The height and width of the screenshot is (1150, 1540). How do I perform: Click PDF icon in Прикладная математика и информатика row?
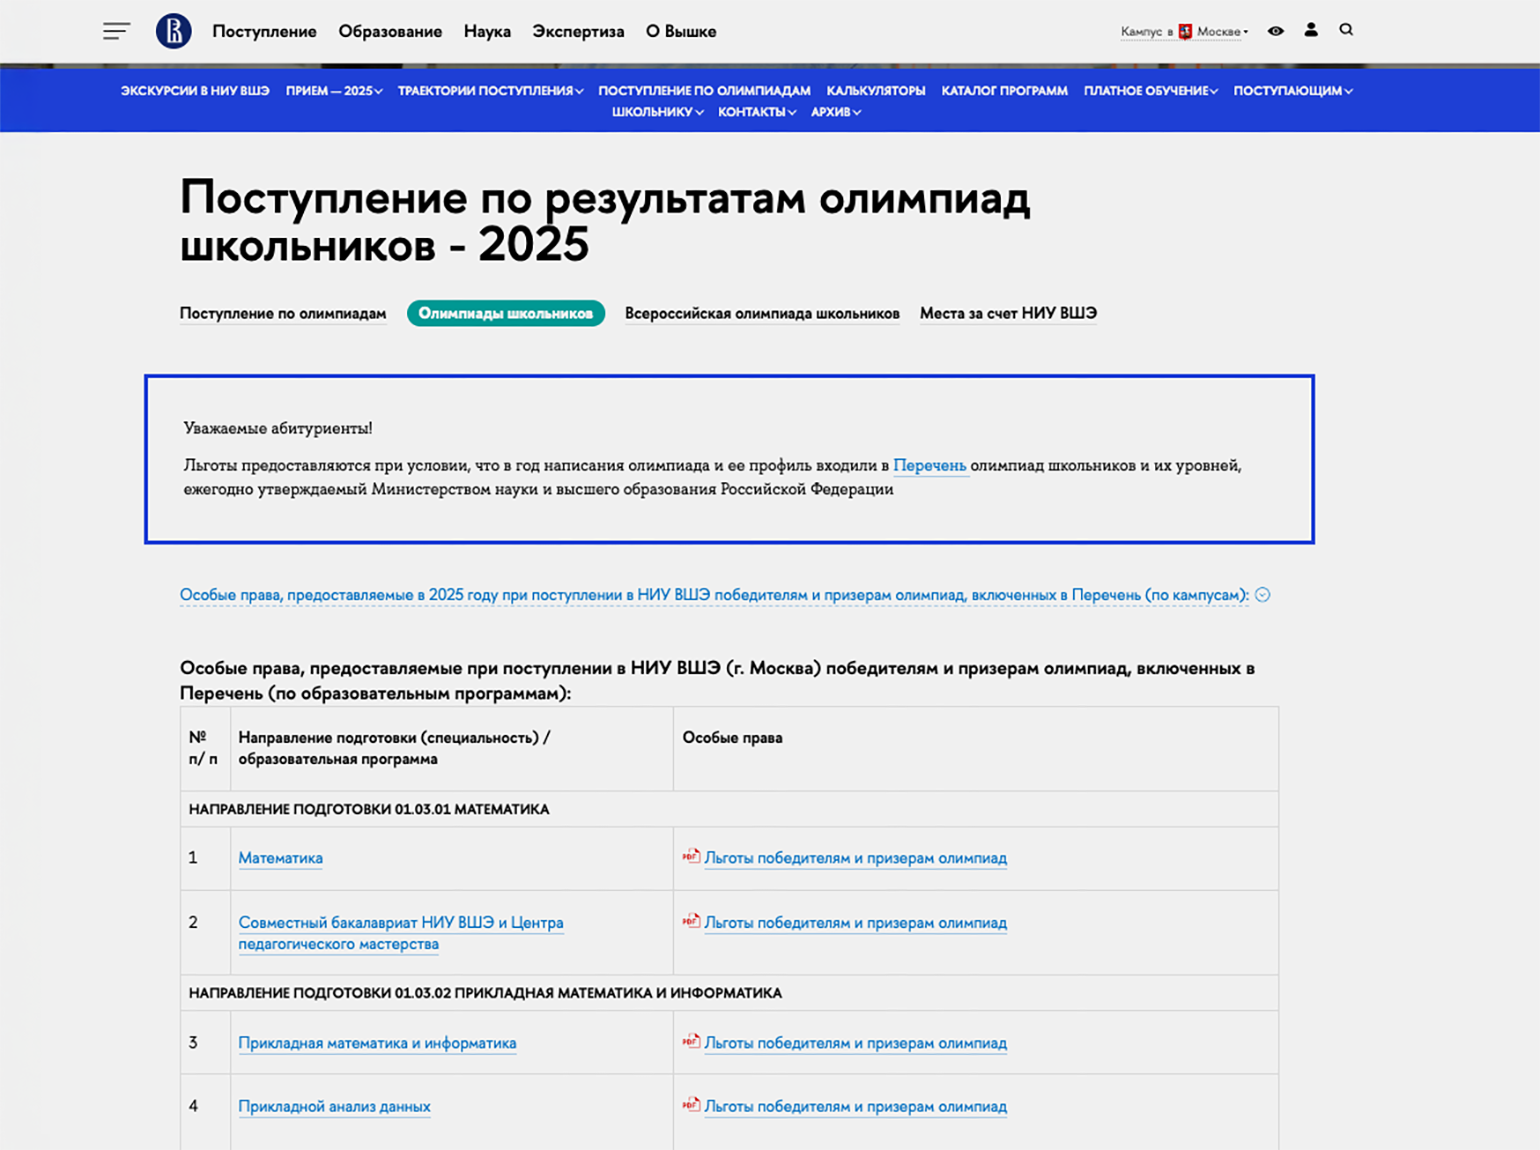pos(691,1041)
